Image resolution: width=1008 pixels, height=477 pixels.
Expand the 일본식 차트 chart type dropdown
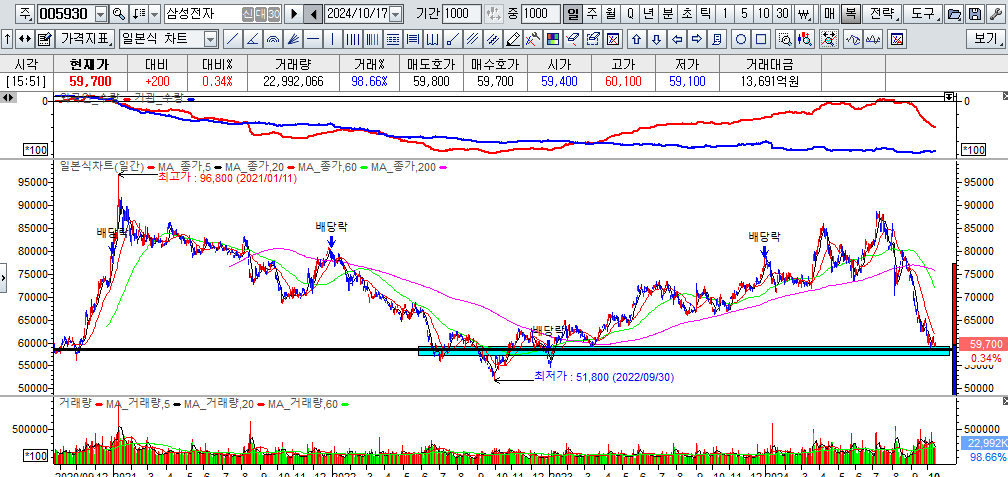[210, 39]
